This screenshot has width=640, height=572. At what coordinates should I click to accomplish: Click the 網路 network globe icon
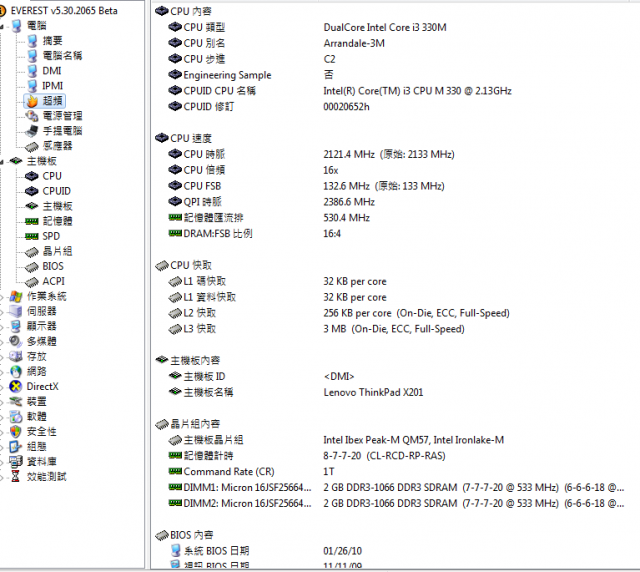pyautogui.click(x=16, y=372)
